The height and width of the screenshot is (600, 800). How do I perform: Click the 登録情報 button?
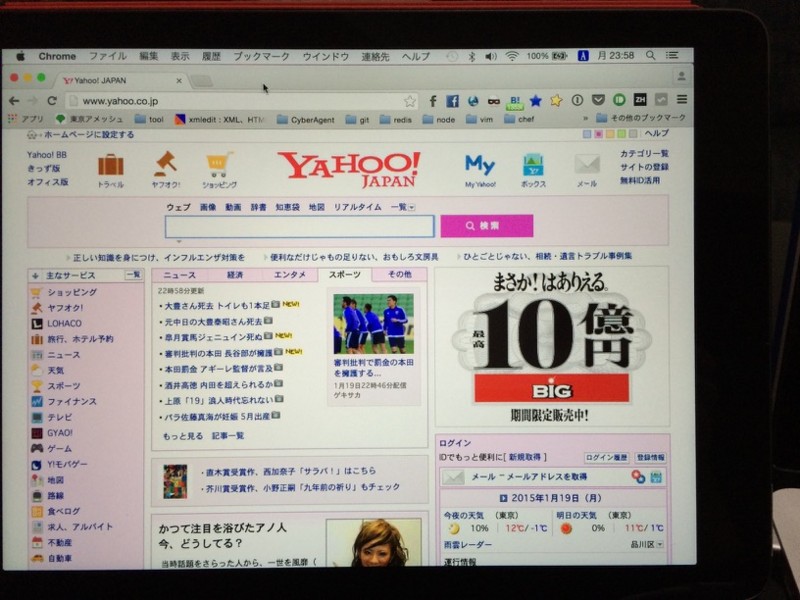[651, 457]
